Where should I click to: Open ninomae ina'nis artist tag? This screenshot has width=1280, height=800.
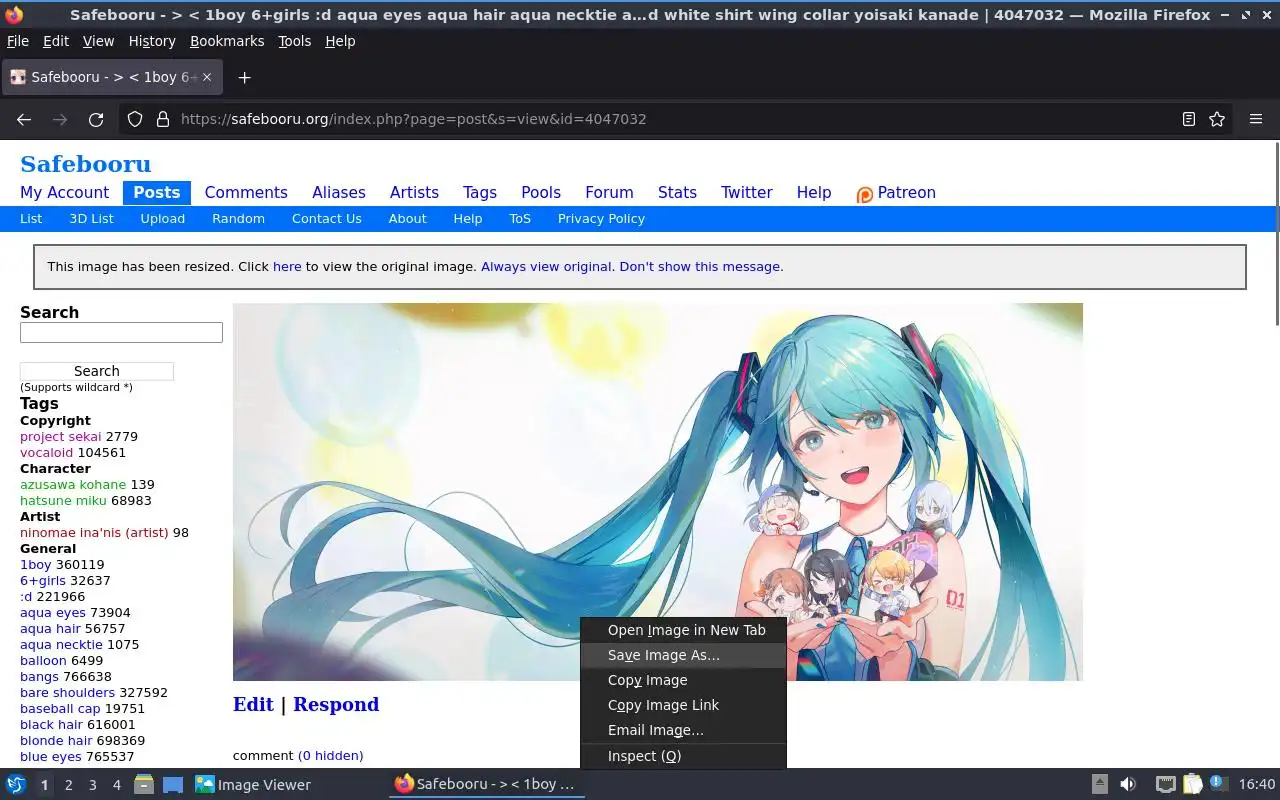[x=94, y=533]
